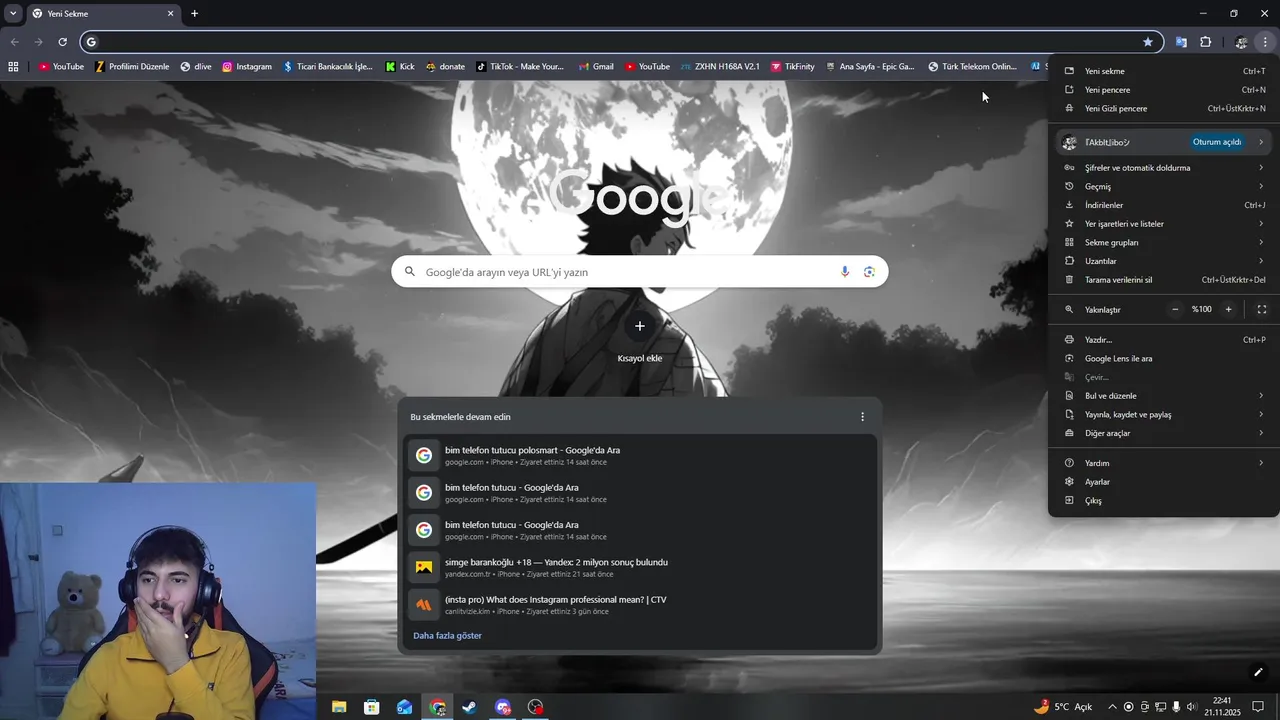This screenshot has width=1280, height=720.
Task: Select the Yeni Sekme tab
Action: pos(103,14)
